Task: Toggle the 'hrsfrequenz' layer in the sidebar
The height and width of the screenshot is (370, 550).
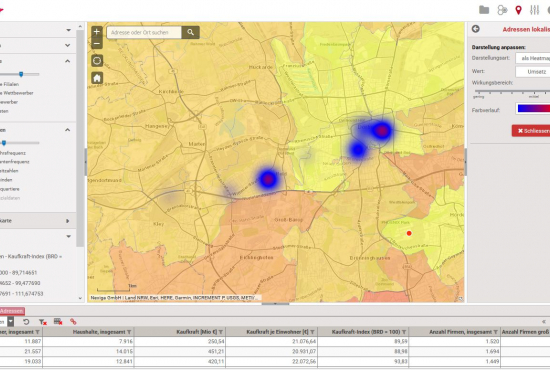Action: (13, 153)
